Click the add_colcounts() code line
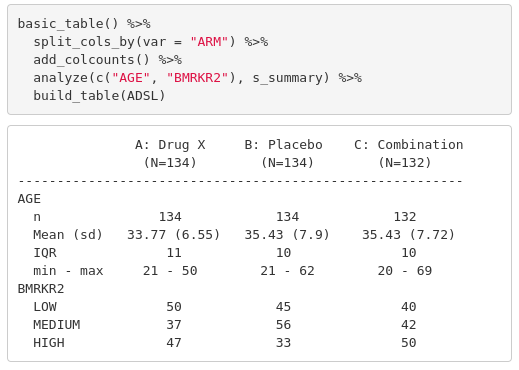 (x=107, y=60)
